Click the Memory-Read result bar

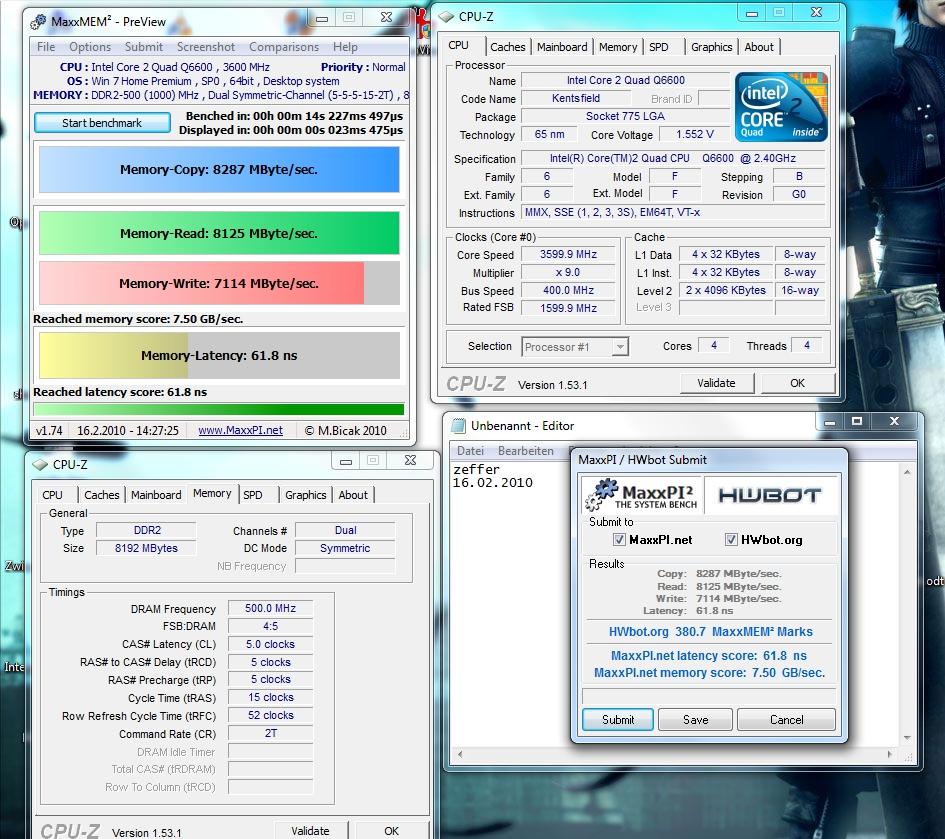[219, 233]
